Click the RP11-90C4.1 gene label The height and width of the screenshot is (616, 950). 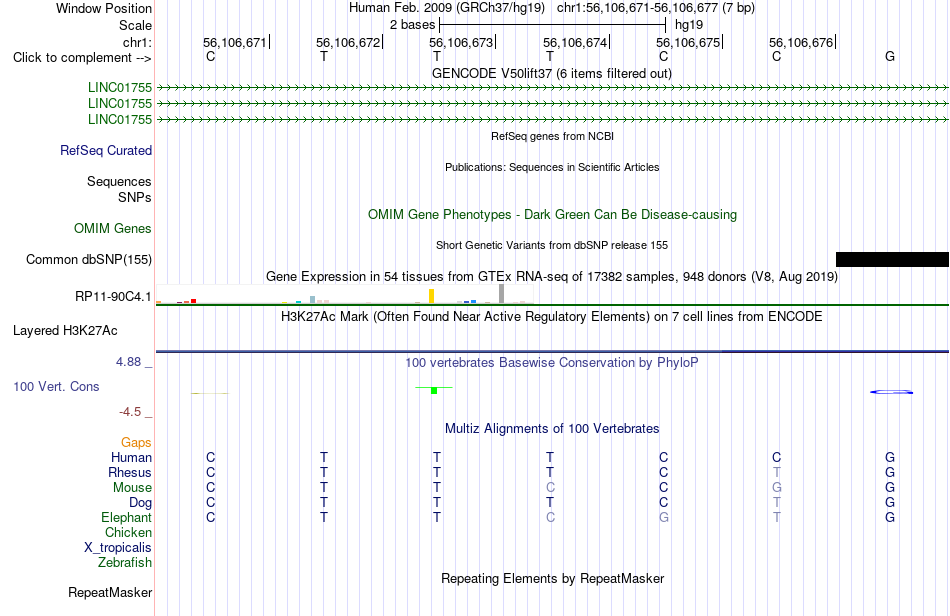click(113, 296)
